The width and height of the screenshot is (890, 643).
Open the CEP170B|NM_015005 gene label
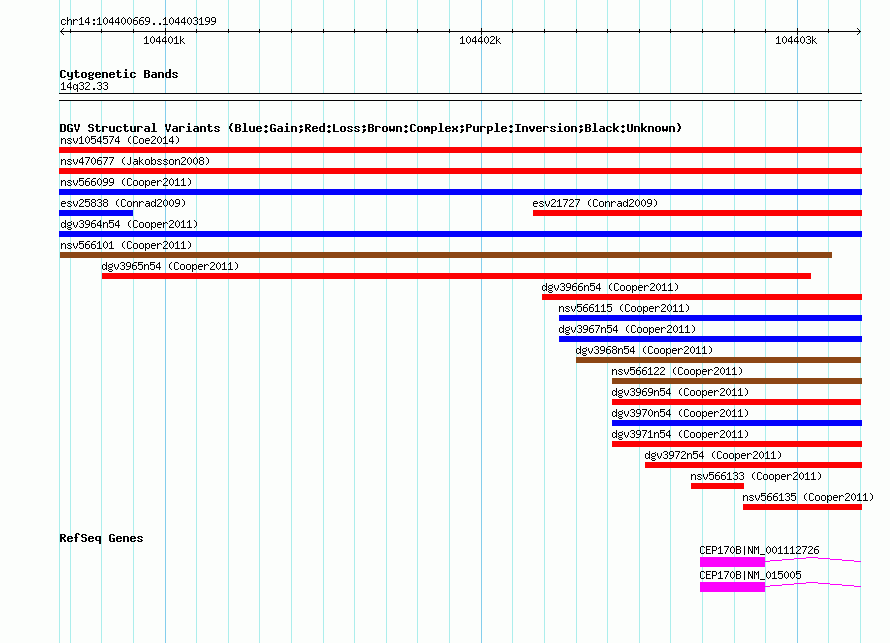750,575
